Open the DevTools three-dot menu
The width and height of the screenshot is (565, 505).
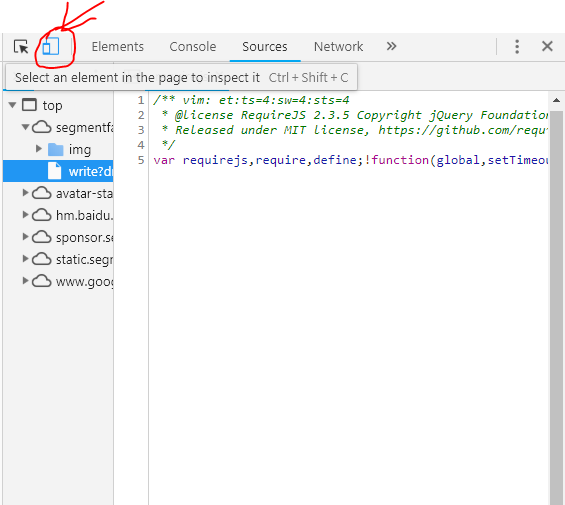click(x=517, y=46)
